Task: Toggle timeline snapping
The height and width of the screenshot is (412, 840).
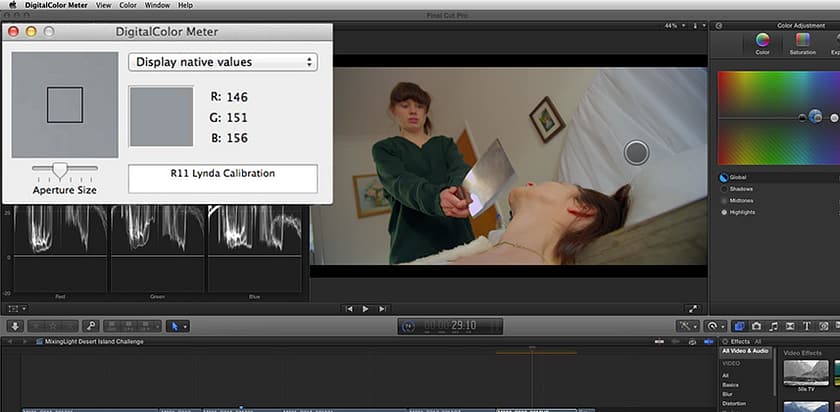Action: click(x=709, y=341)
